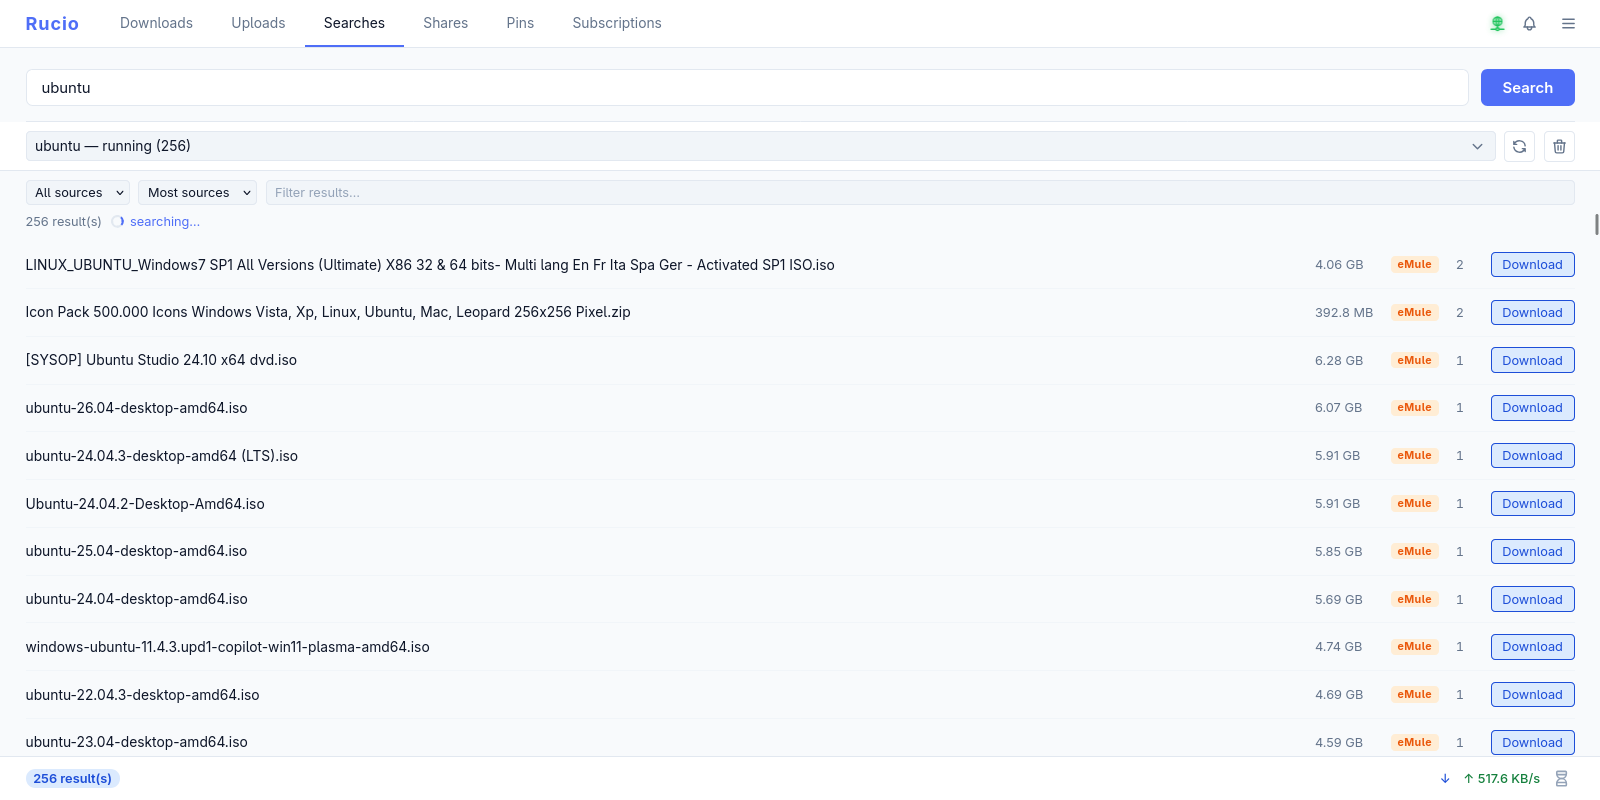Open the notifications bell

1529,23
